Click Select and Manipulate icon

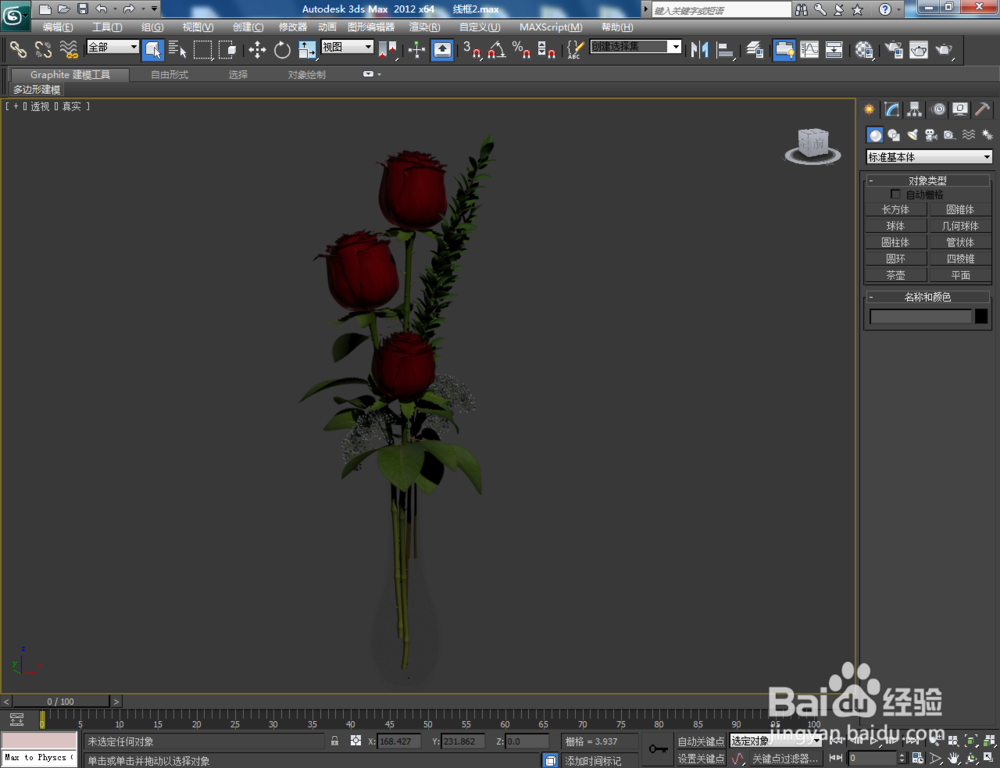click(x=416, y=49)
